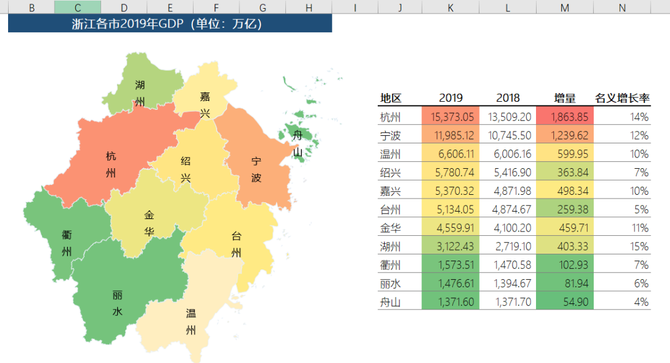This screenshot has height=363, width=670.
Task: Select the 温州 cell in the table
Action: 400,153
